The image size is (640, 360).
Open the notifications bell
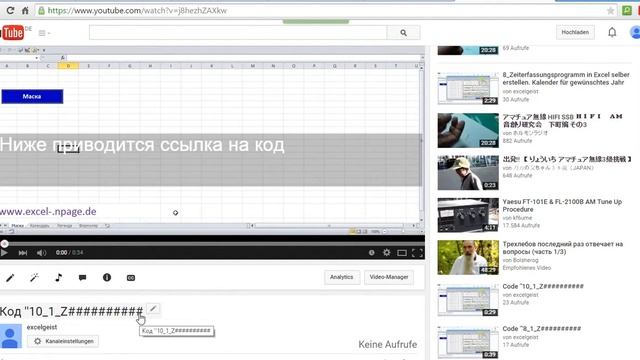tap(612, 32)
